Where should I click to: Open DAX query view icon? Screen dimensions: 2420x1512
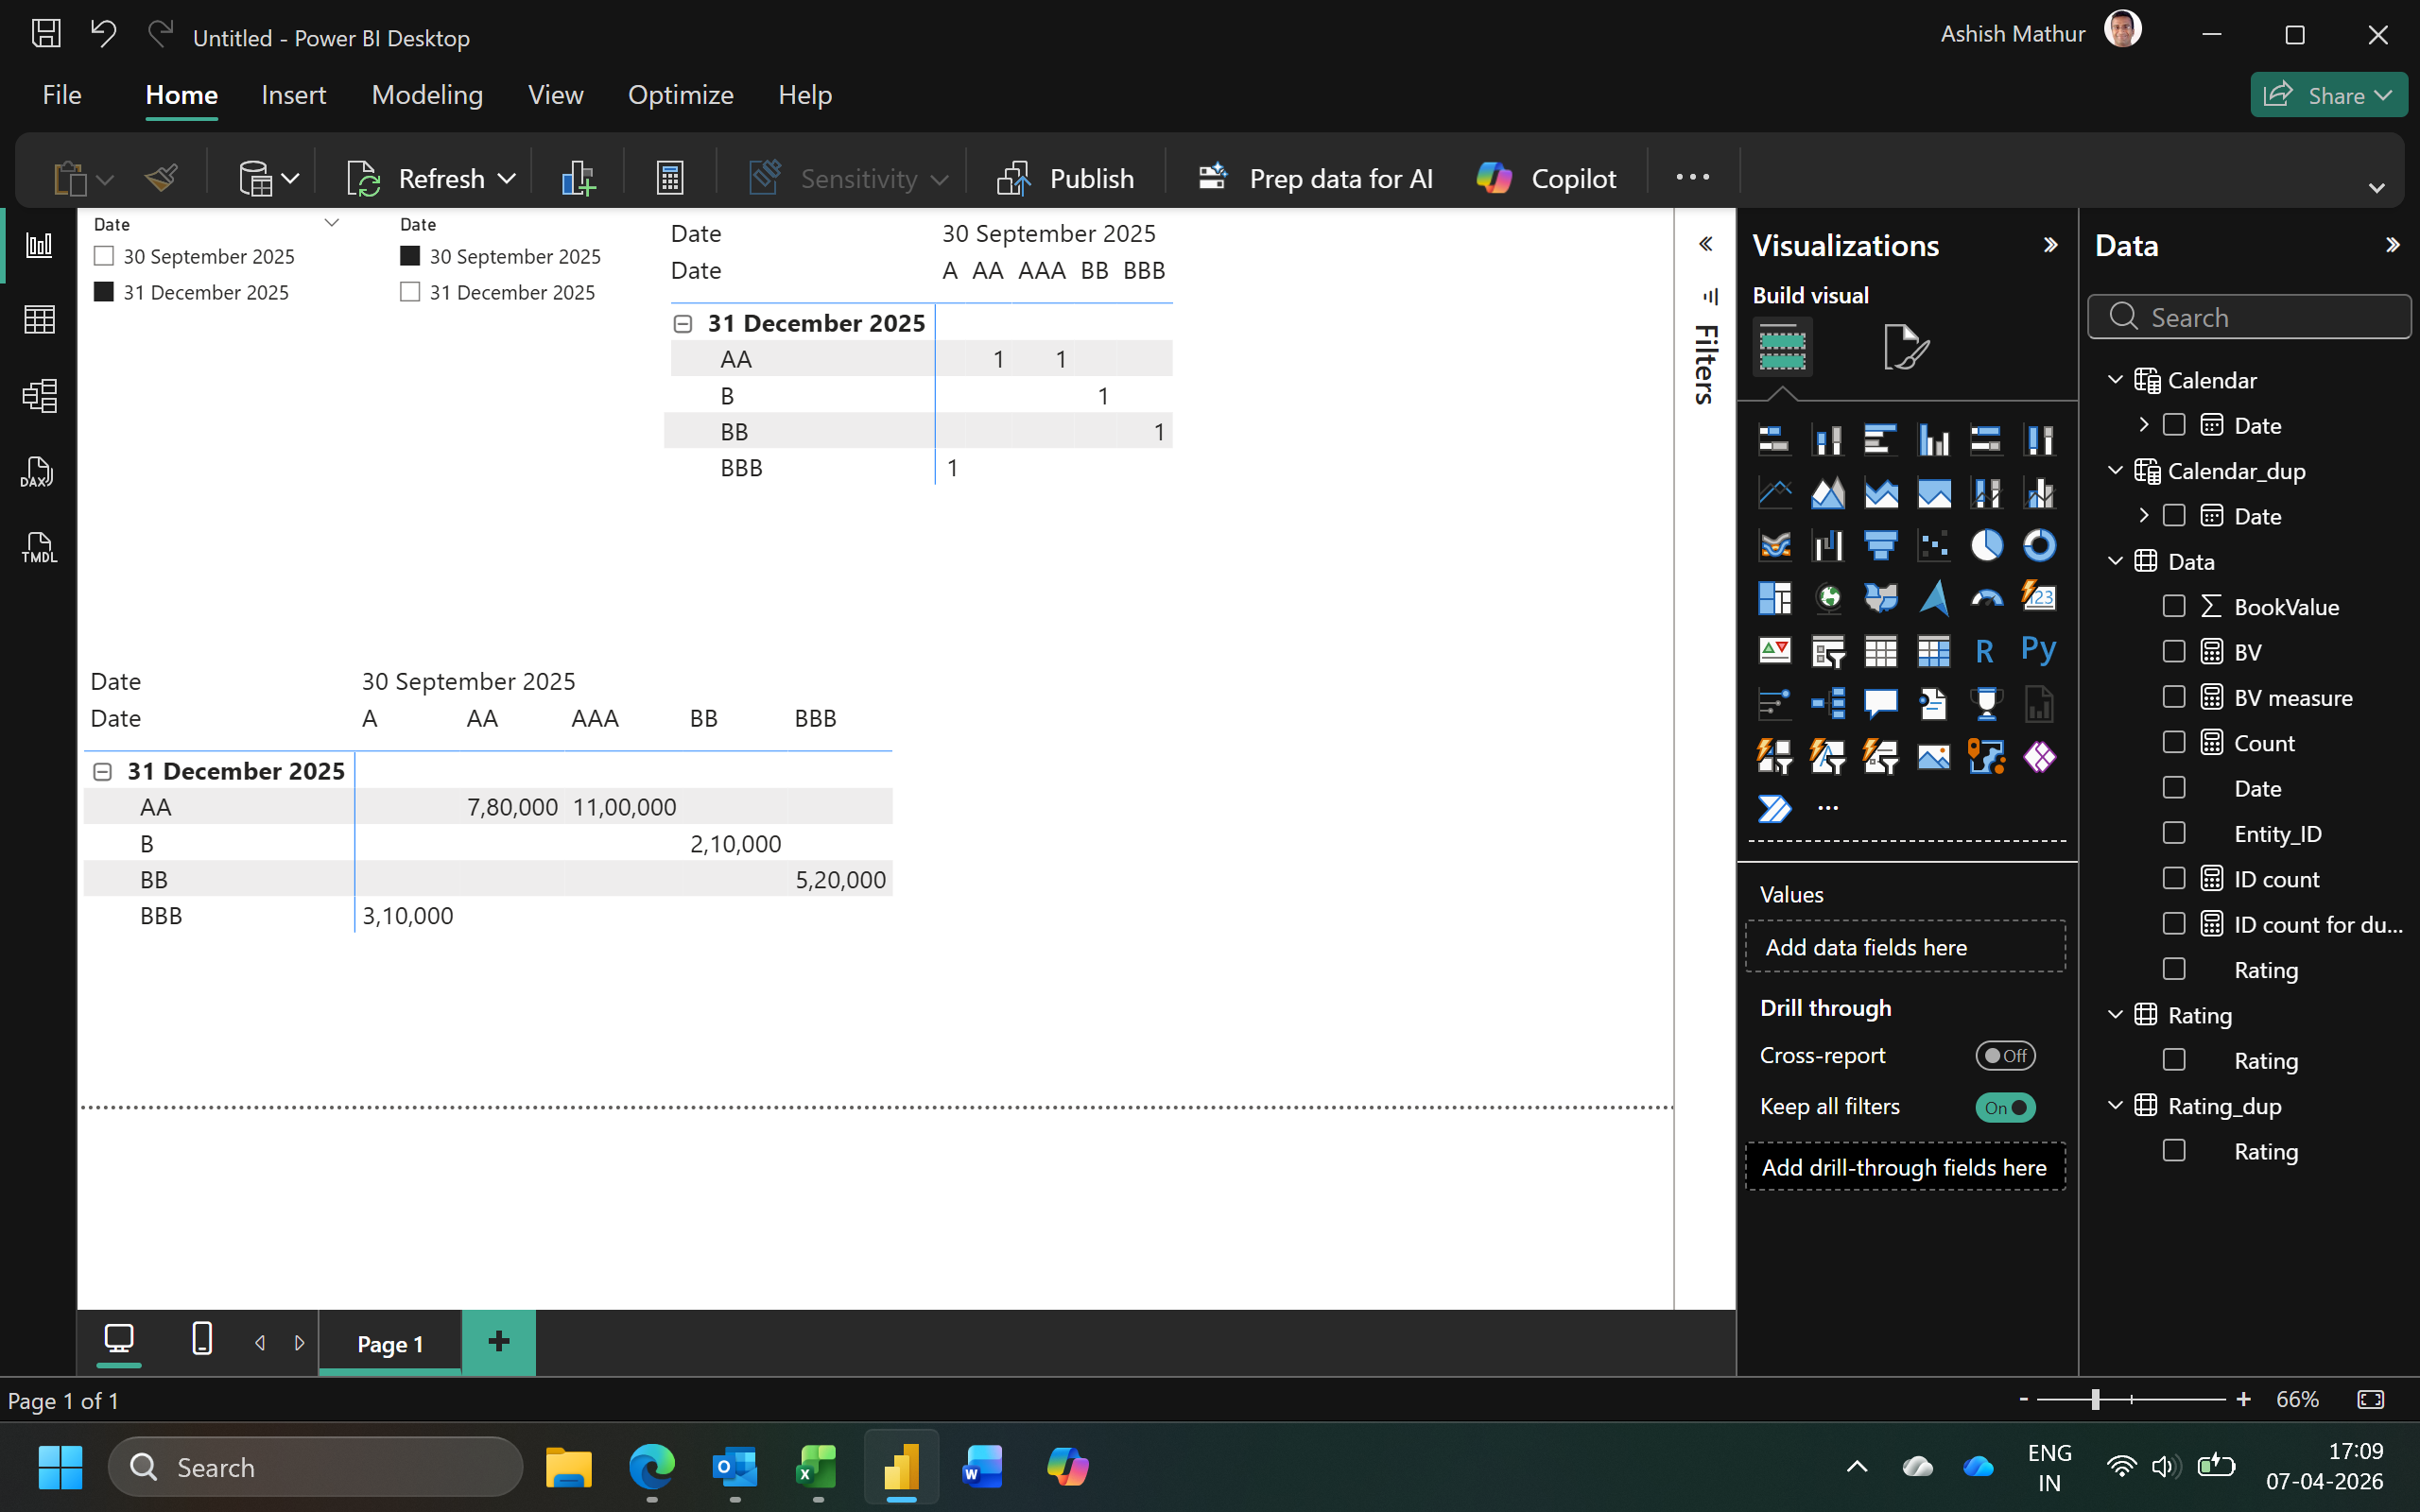[39, 472]
